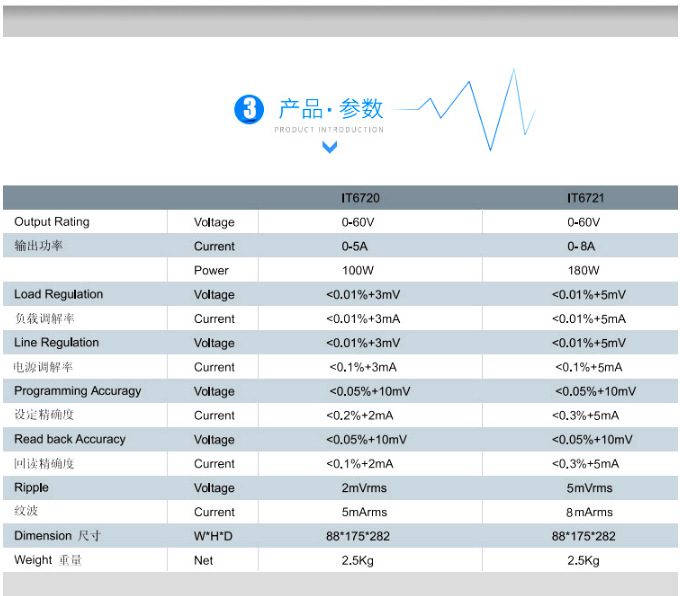Select the IT6721 column header

pos(585,198)
